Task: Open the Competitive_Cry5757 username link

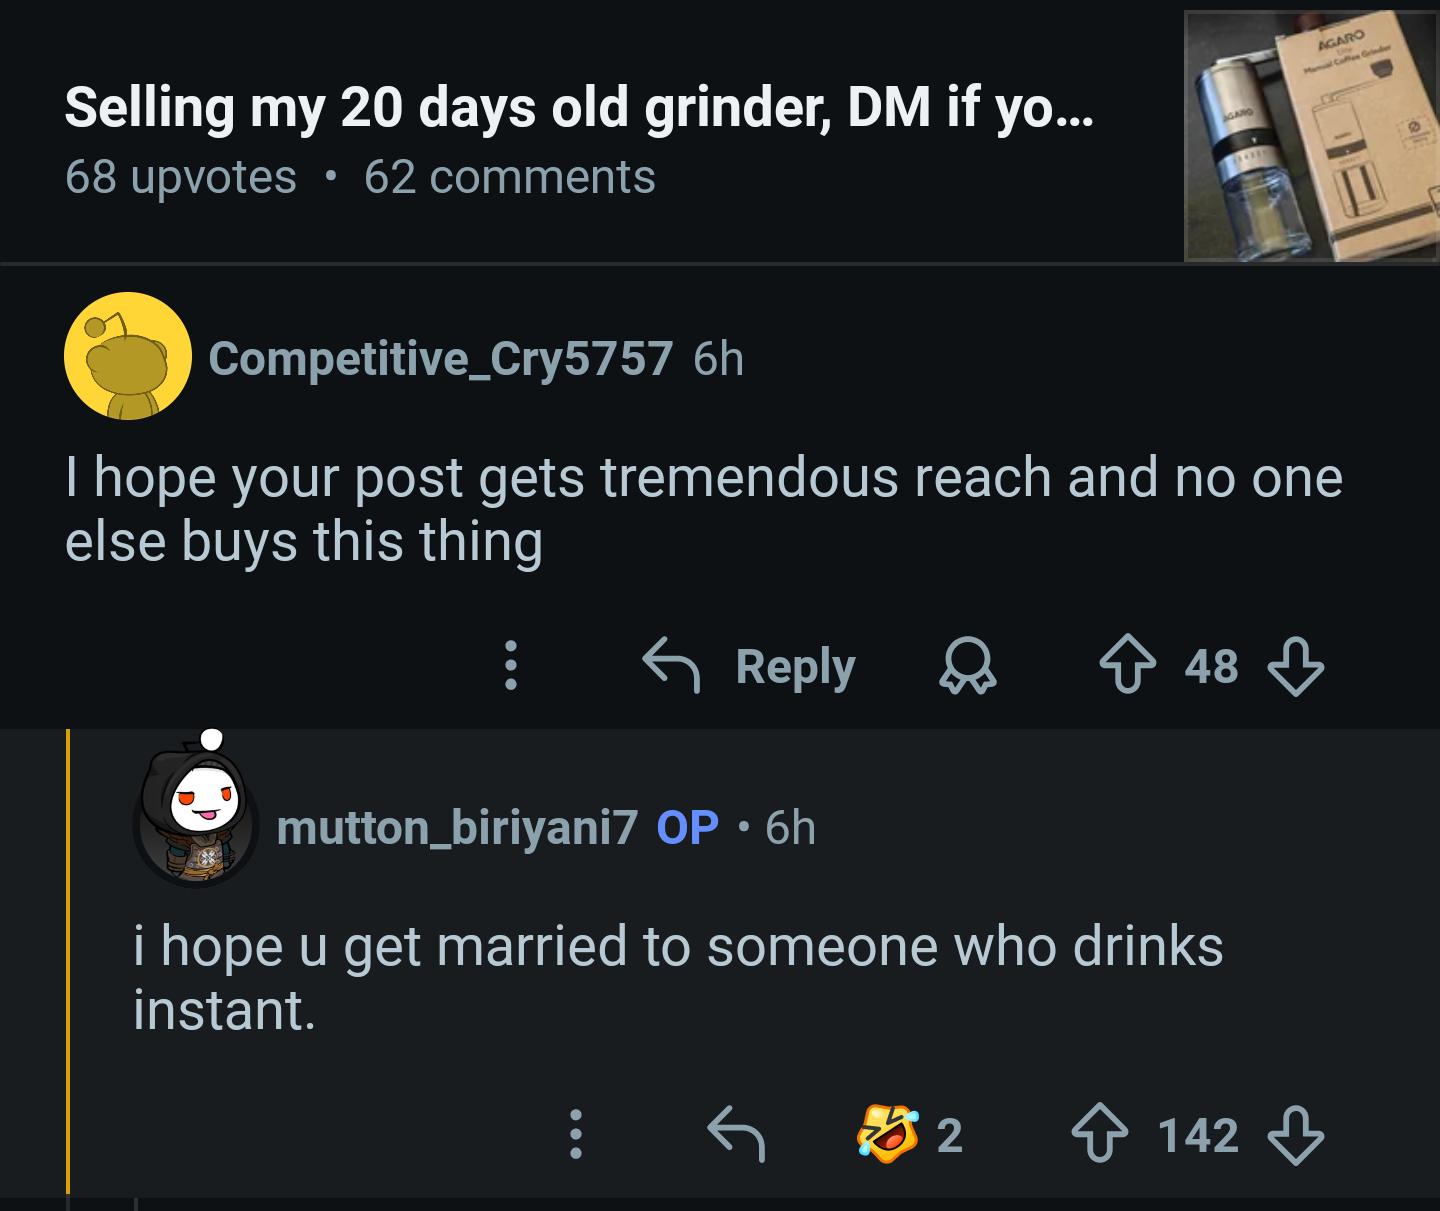Action: [440, 358]
